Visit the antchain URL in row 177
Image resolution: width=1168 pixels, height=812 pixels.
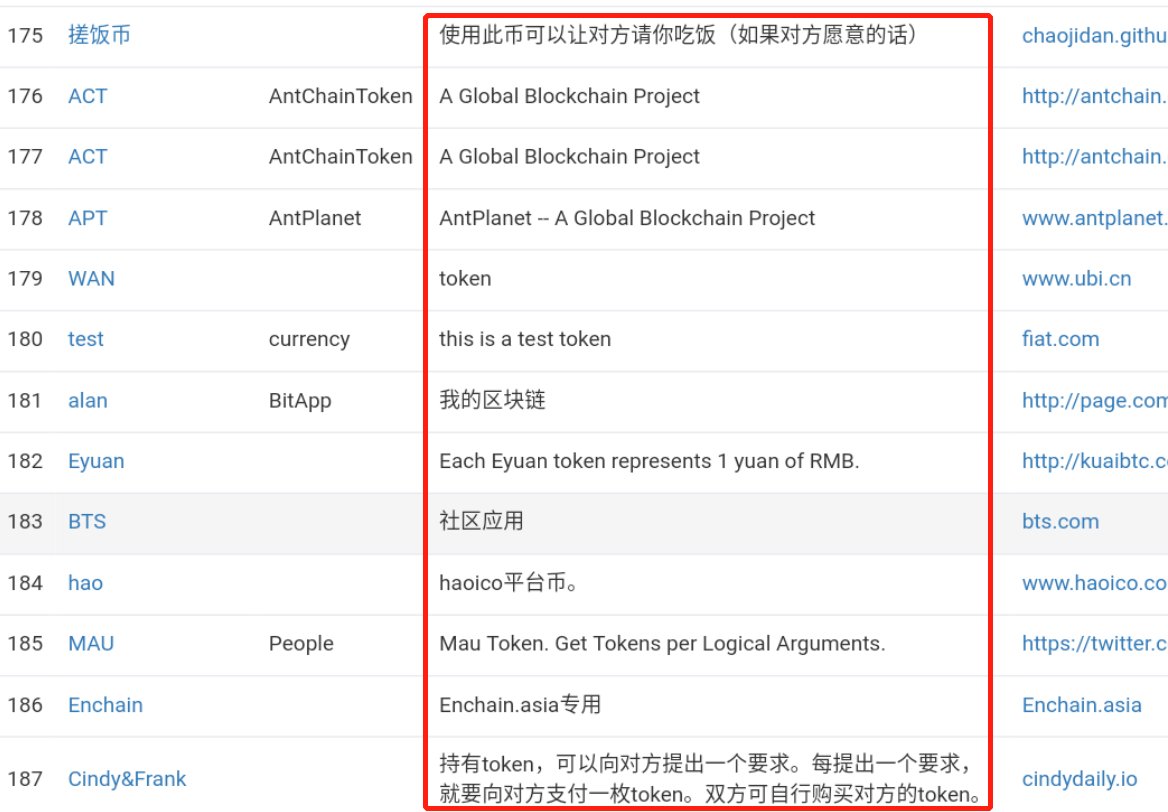coord(1094,156)
